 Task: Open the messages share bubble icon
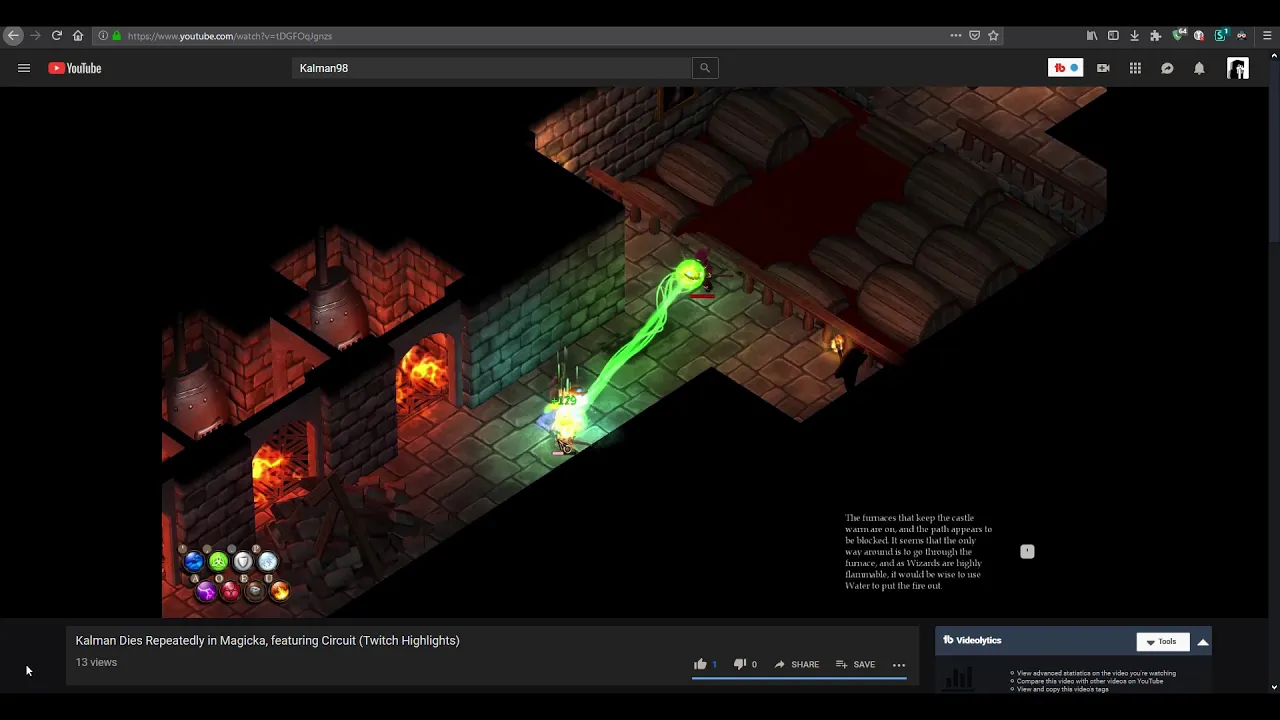[1167, 68]
